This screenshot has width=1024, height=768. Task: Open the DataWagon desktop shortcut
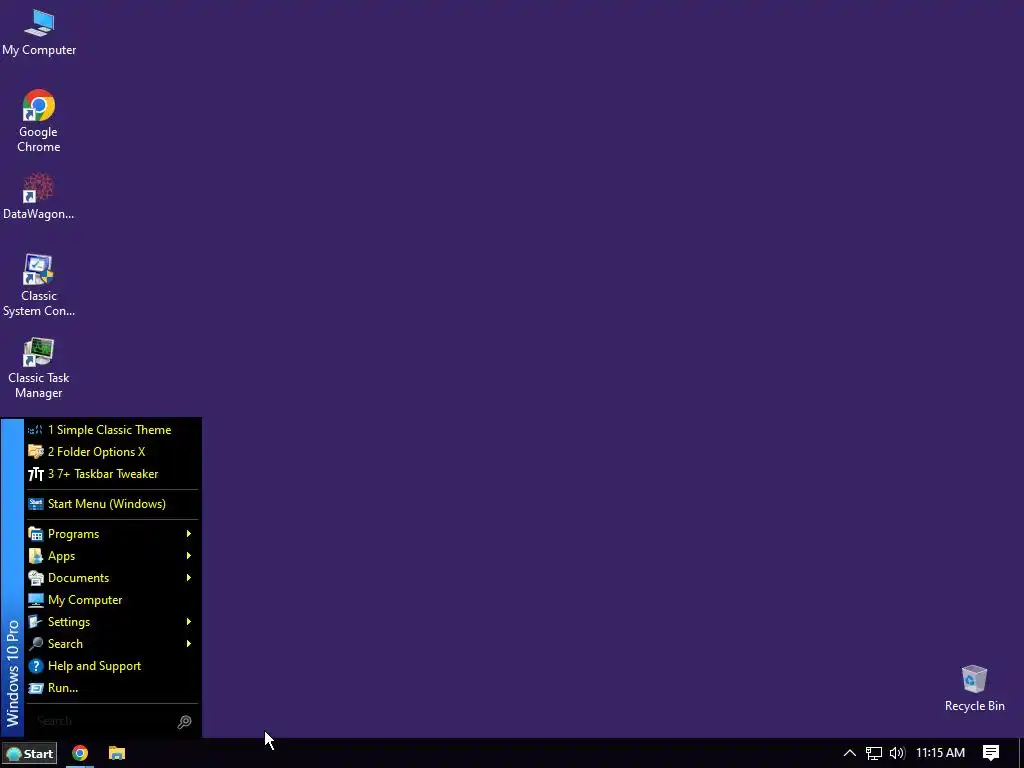point(39,196)
